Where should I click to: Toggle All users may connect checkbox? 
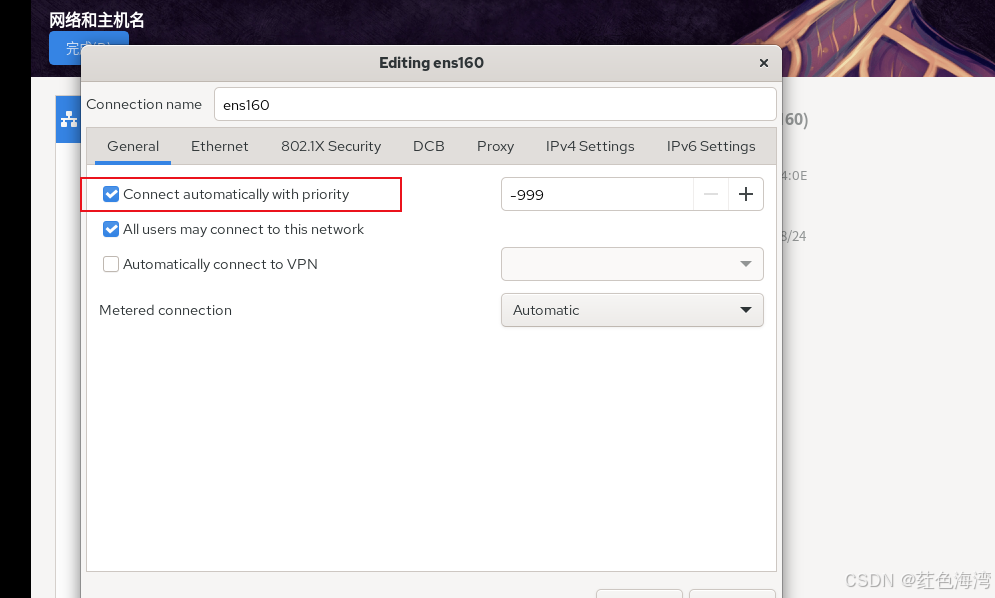point(111,229)
